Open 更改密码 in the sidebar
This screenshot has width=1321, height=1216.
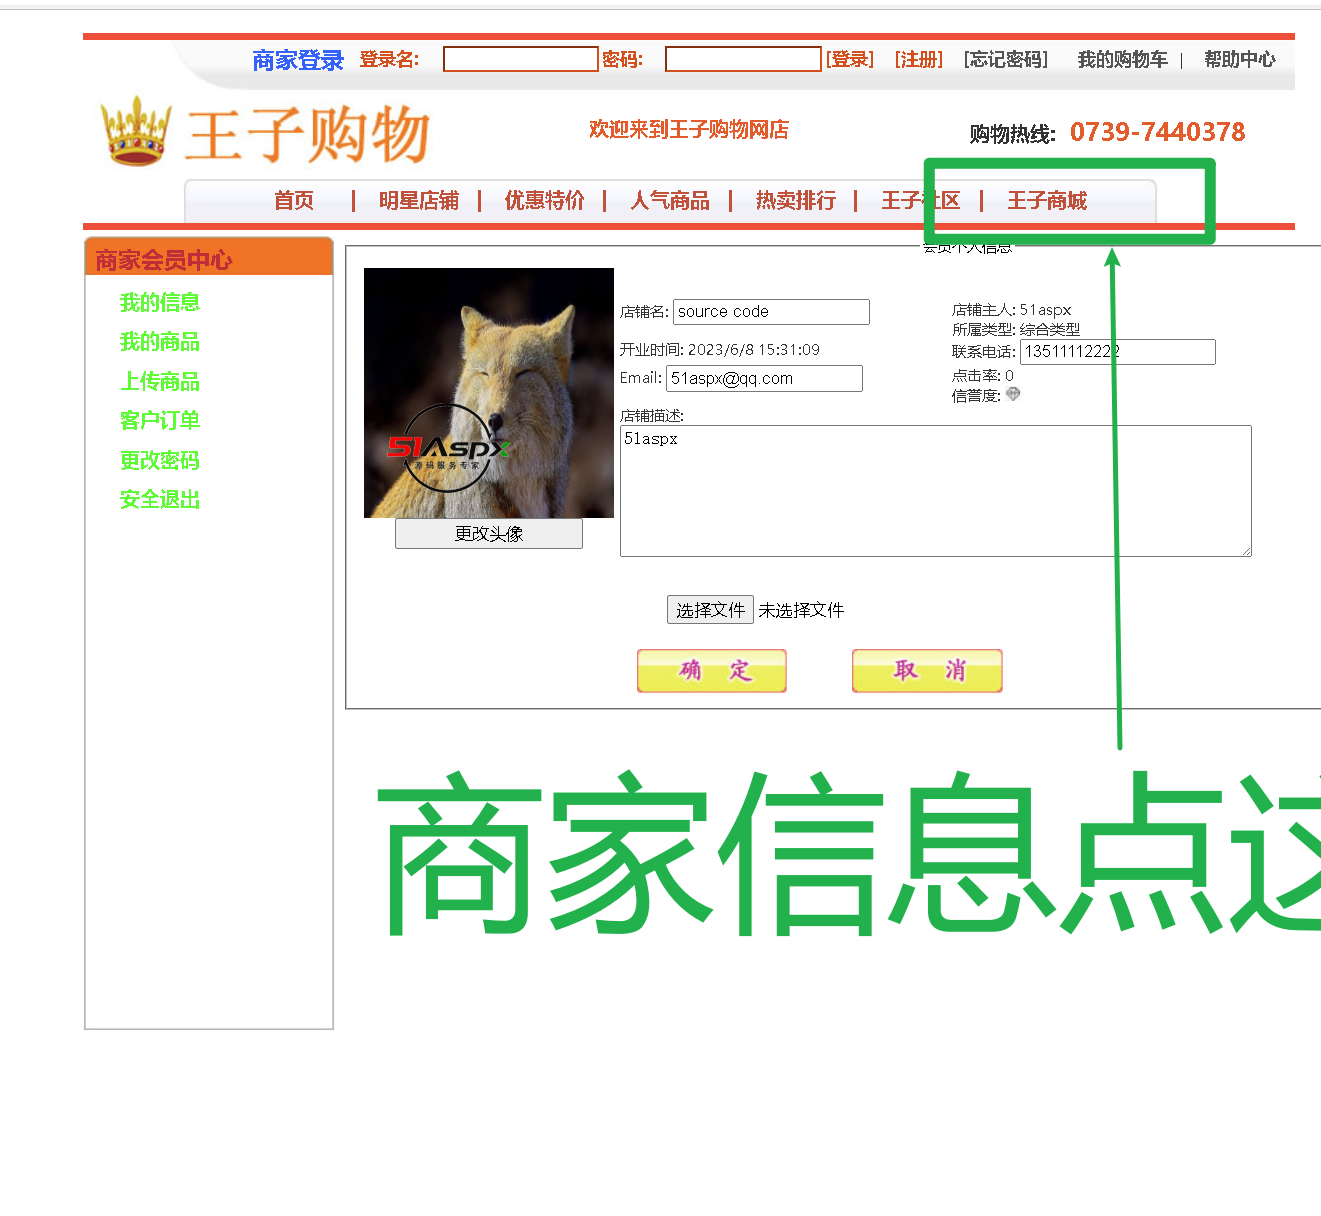pos(160,460)
